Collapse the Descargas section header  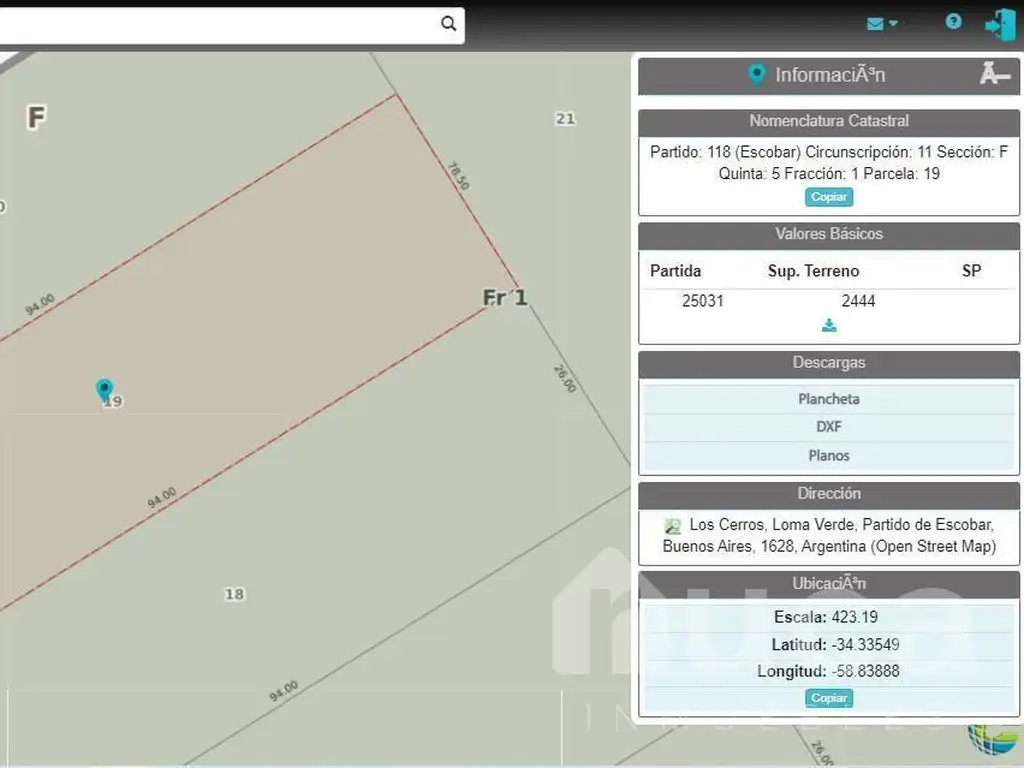829,363
